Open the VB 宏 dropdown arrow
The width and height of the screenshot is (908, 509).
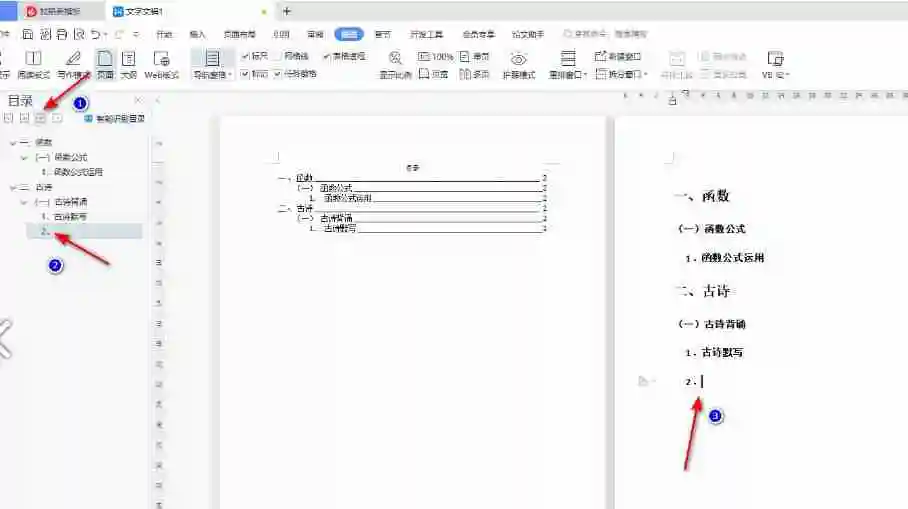click(x=788, y=75)
